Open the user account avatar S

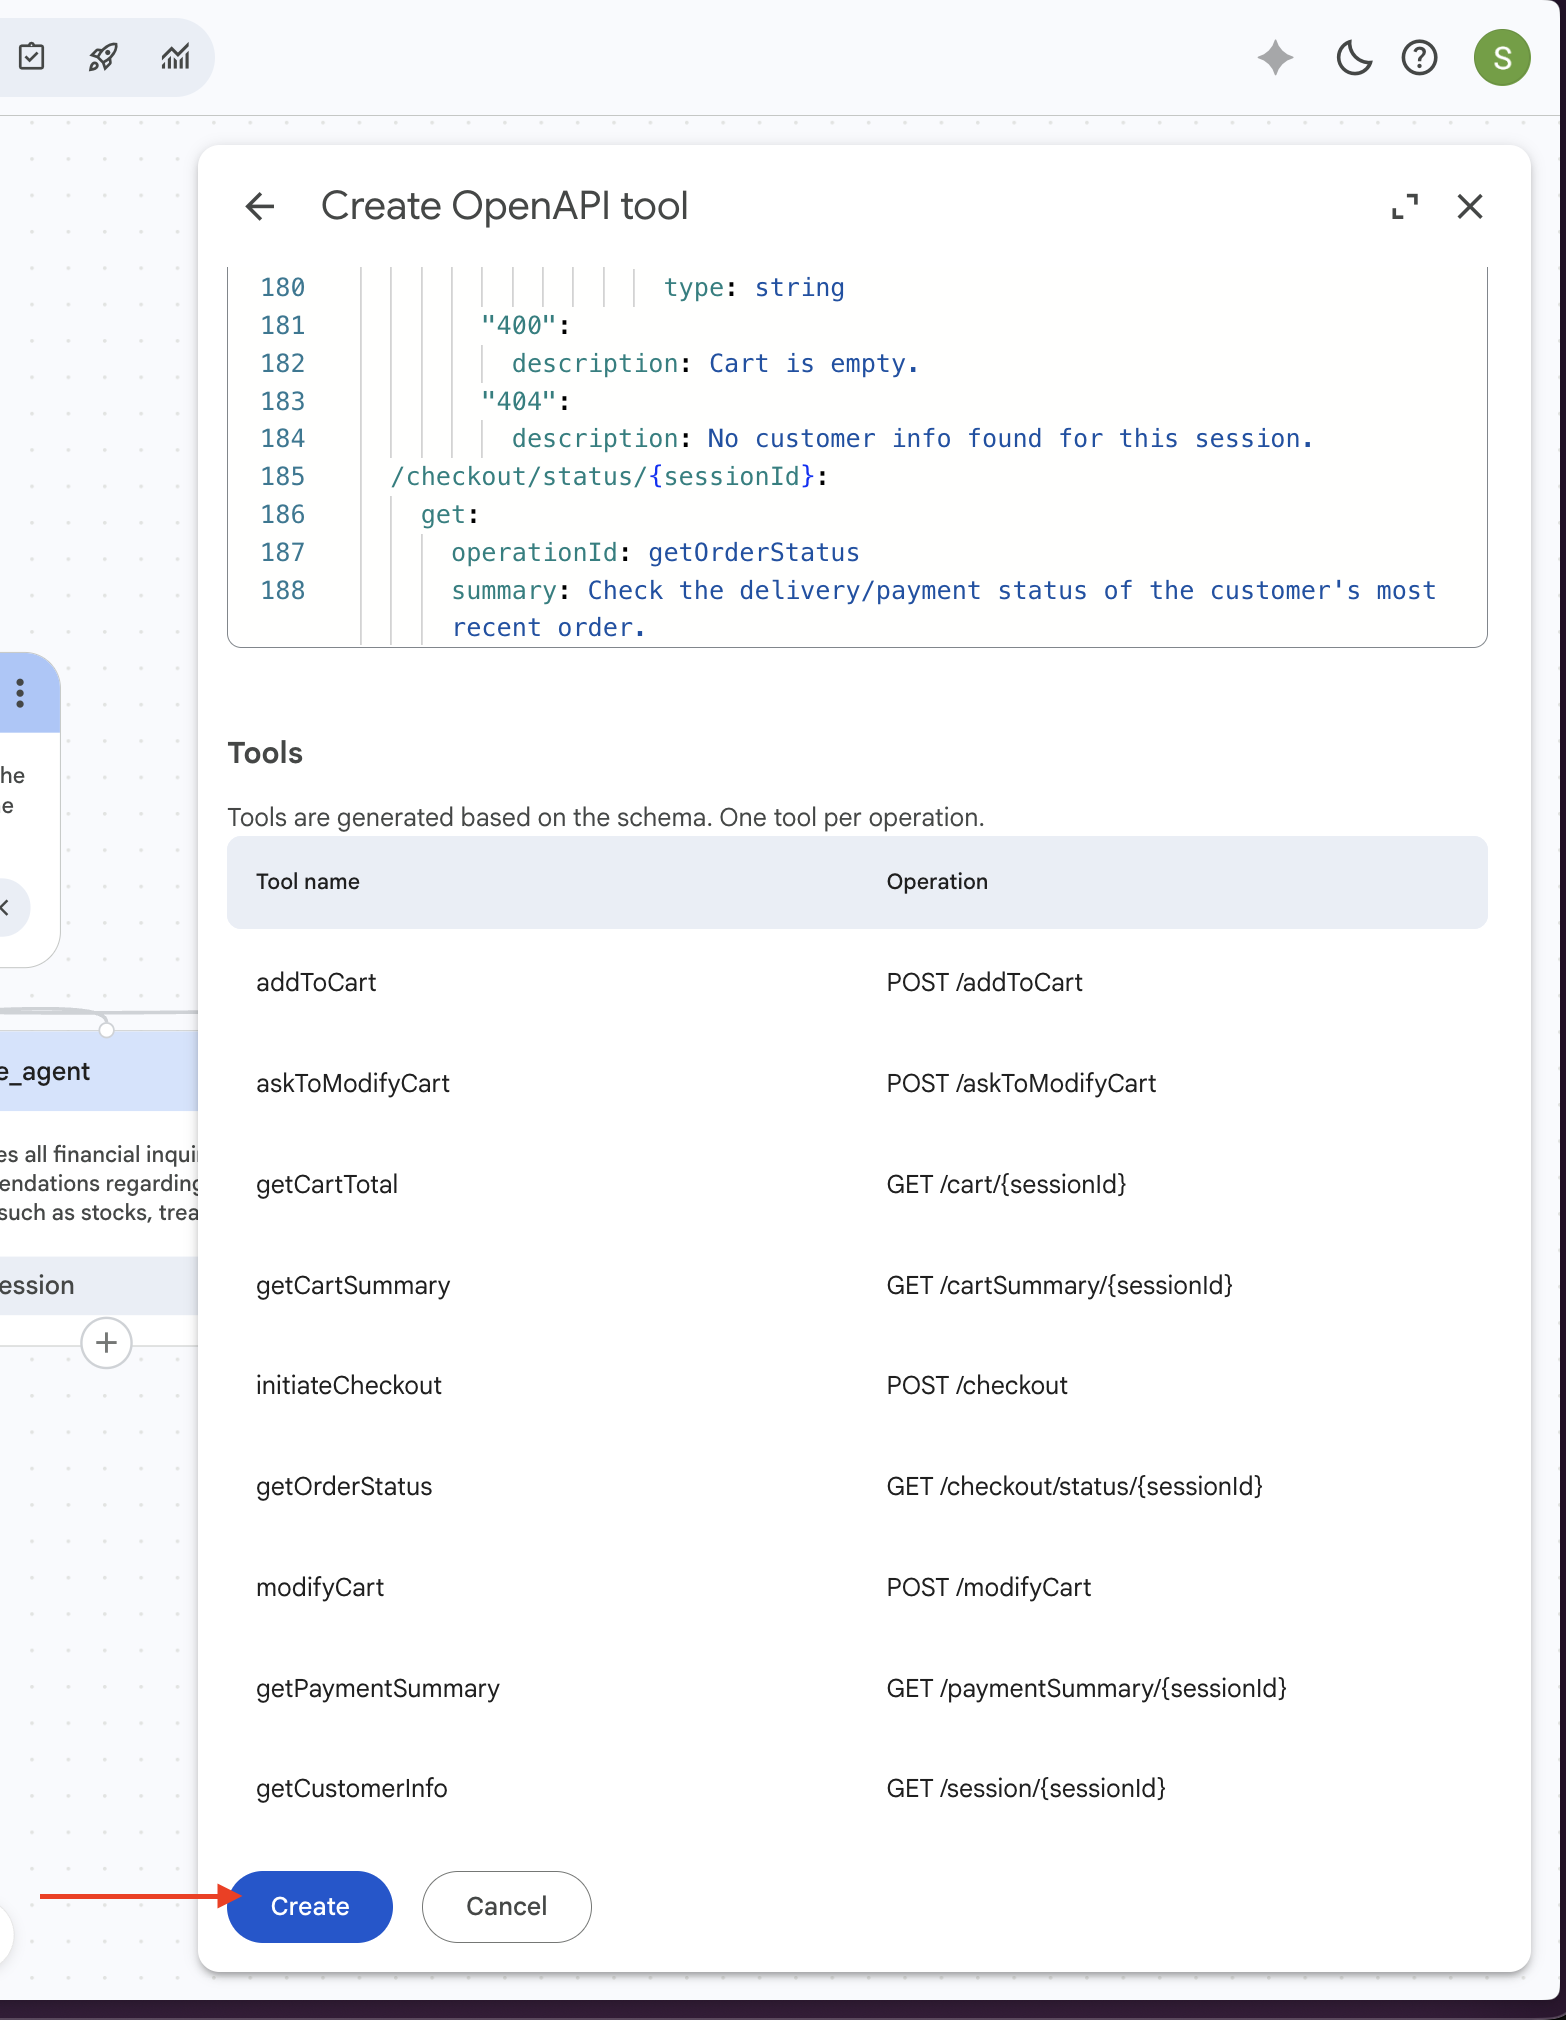[x=1502, y=58]
